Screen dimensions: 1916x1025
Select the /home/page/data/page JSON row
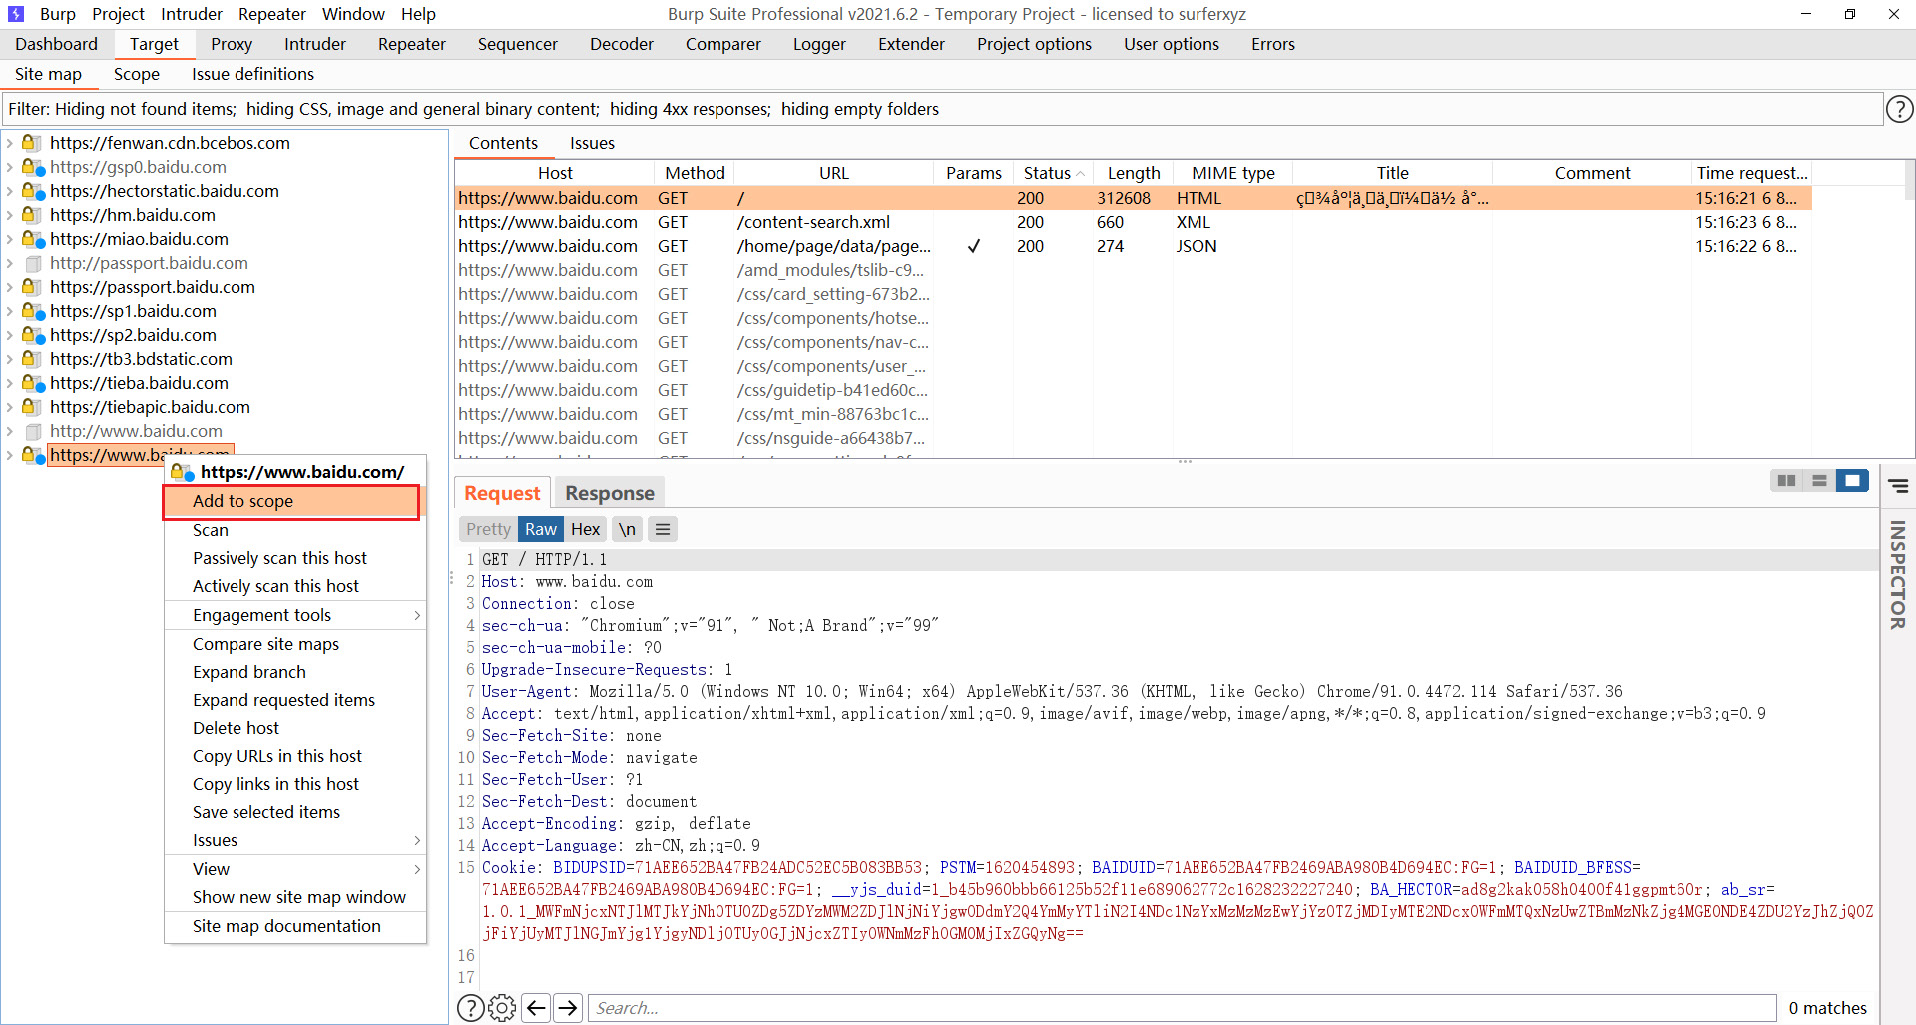coord(1133,246)
